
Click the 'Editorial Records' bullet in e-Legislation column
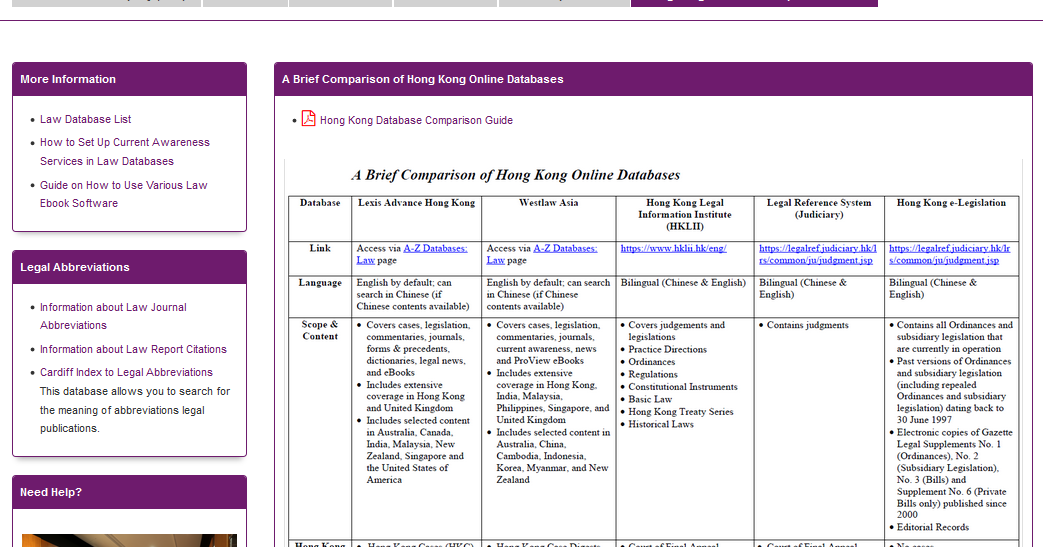pyautogui.click(x=933, y=527)
